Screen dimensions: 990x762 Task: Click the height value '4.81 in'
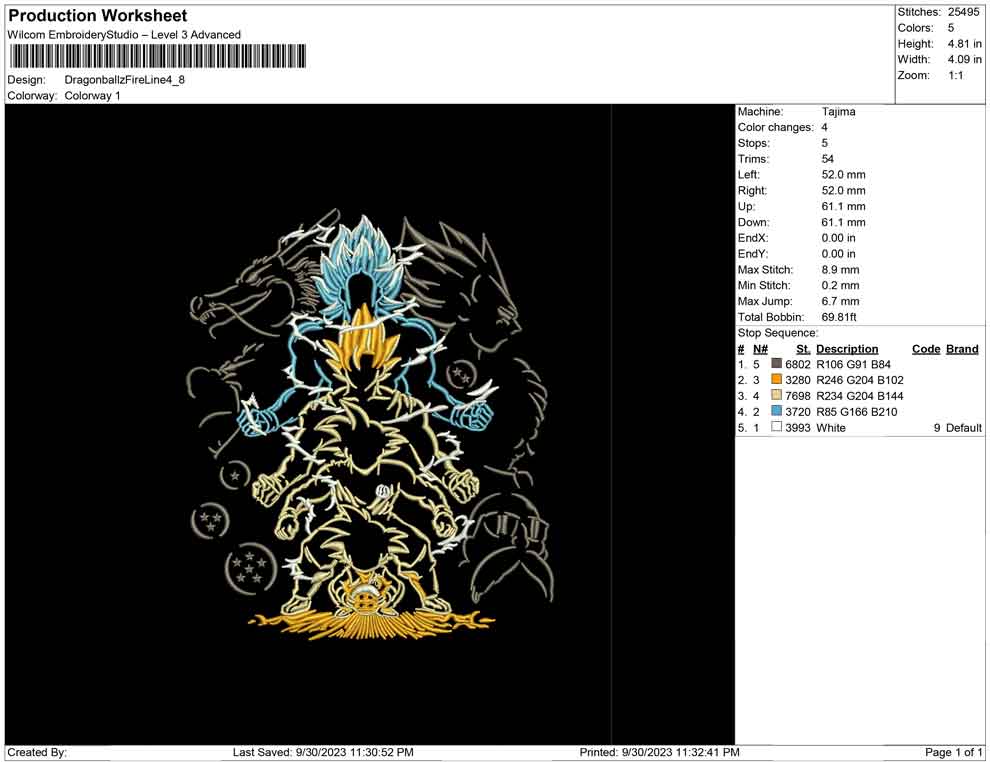point(965,44)
